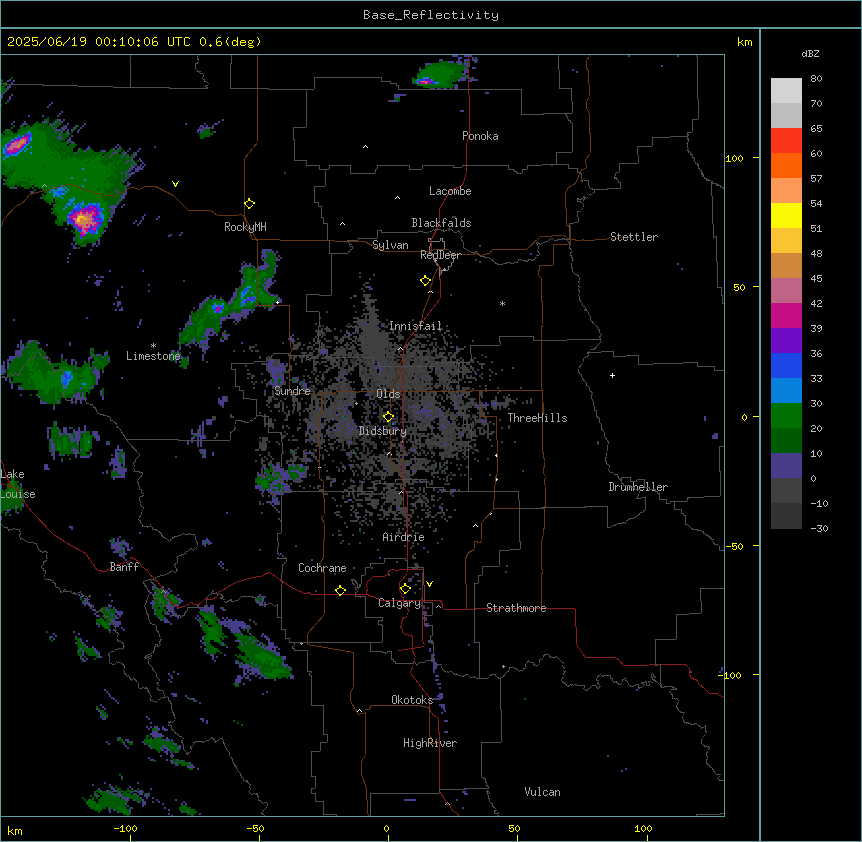Click the Sundre town label
The width and height of the screenshot is (862, 842).
tap(292, 391)
